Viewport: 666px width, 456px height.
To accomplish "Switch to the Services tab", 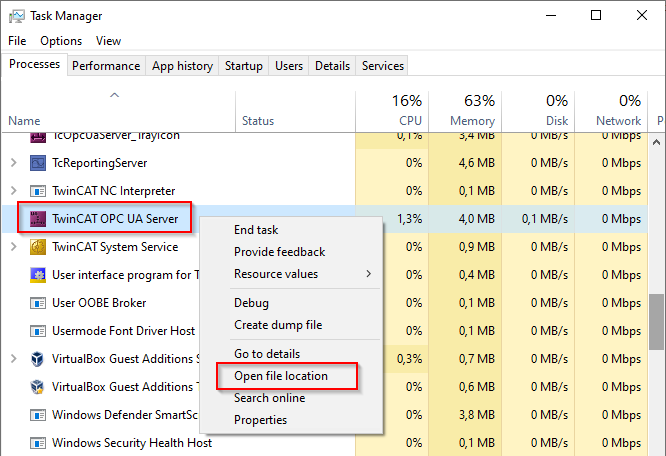I will 382,66.
